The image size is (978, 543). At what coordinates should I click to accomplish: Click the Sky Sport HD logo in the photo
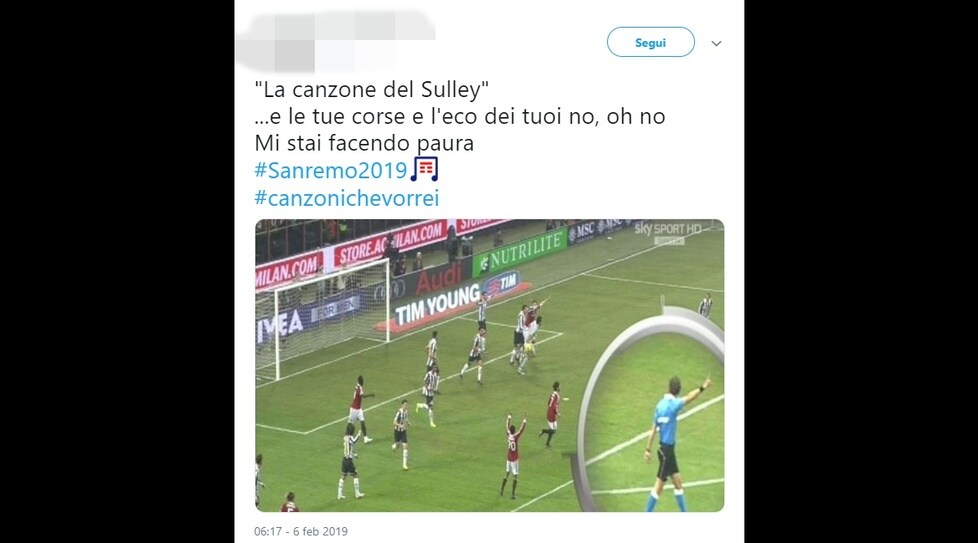tap(668, 231)
